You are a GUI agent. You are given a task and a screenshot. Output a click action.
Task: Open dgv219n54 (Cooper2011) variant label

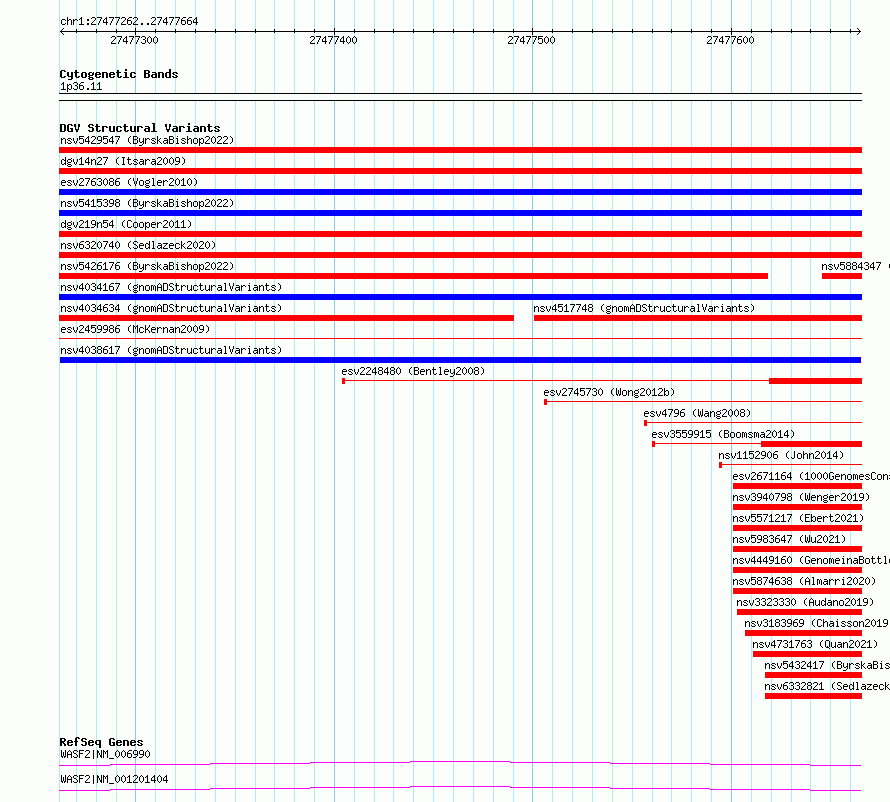[126, 224]
